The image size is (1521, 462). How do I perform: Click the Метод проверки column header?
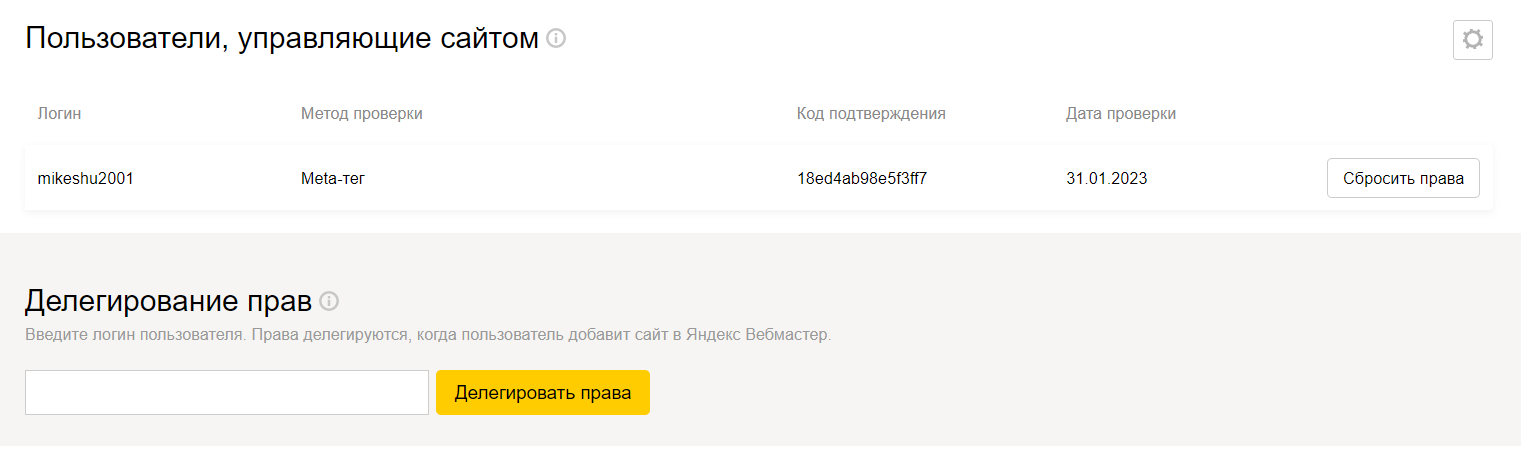click(362, 114)
